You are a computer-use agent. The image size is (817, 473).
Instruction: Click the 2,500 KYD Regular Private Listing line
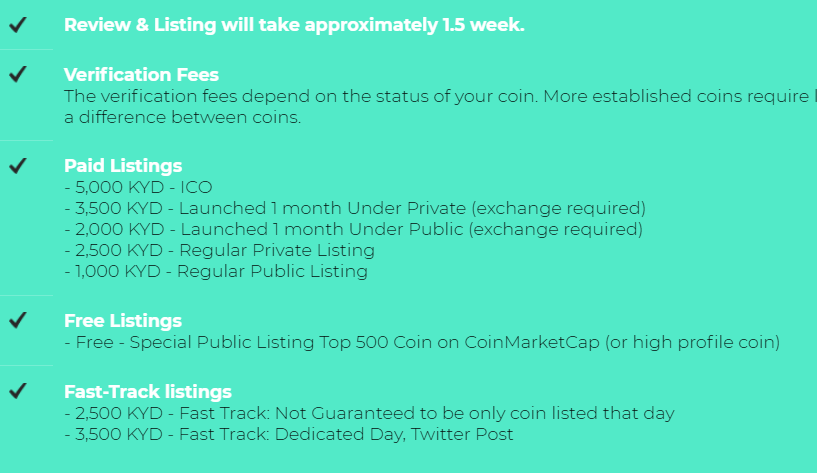point(219,251)
